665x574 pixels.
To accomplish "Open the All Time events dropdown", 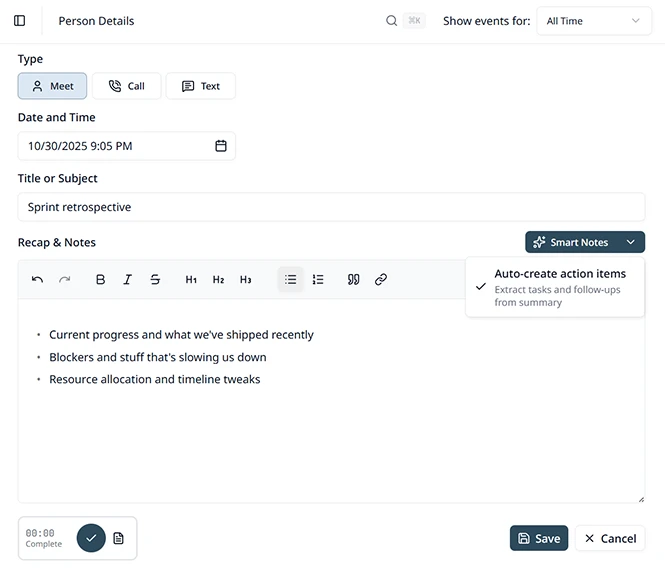I will [594, 21].
